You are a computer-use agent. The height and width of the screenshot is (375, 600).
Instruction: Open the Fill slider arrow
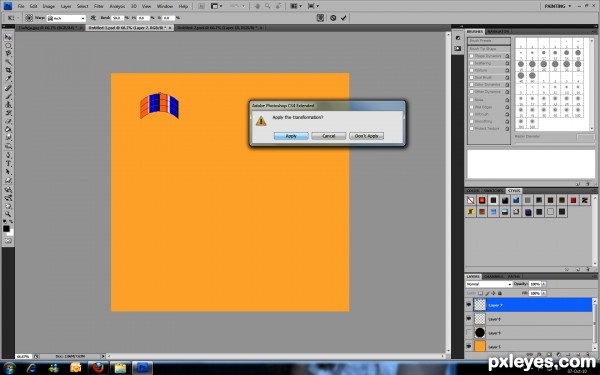click(544, 293)
